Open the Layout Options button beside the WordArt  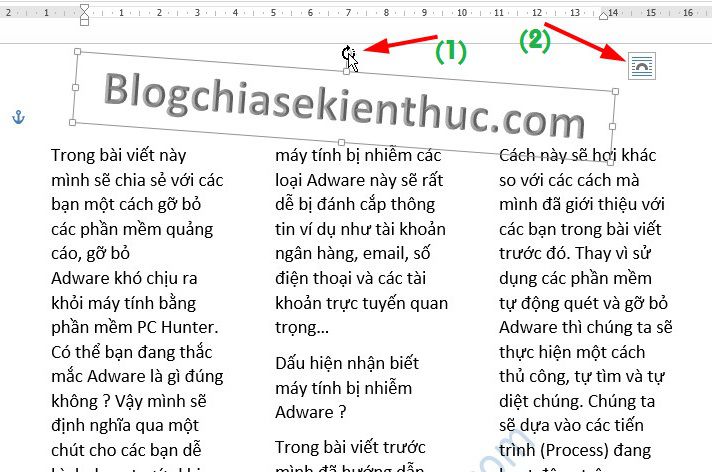(x=642, y=66)
